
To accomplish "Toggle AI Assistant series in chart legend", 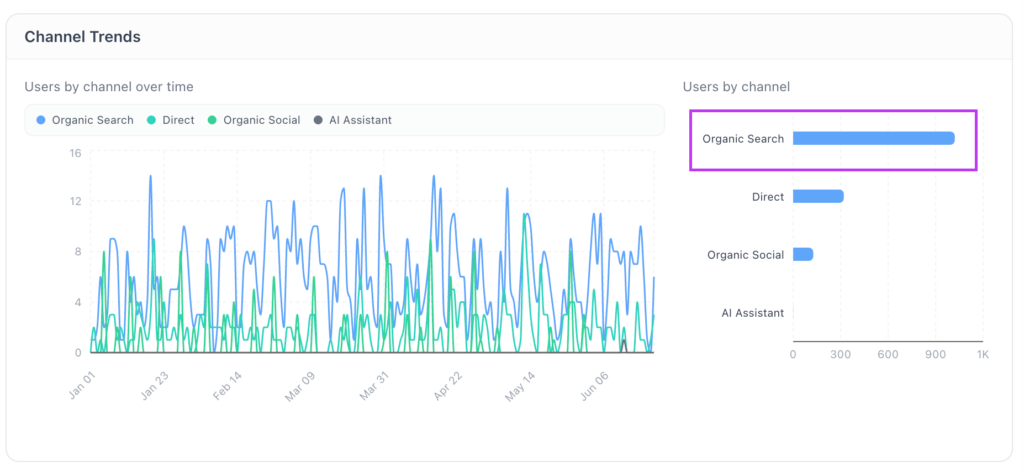I will point(353,120).
